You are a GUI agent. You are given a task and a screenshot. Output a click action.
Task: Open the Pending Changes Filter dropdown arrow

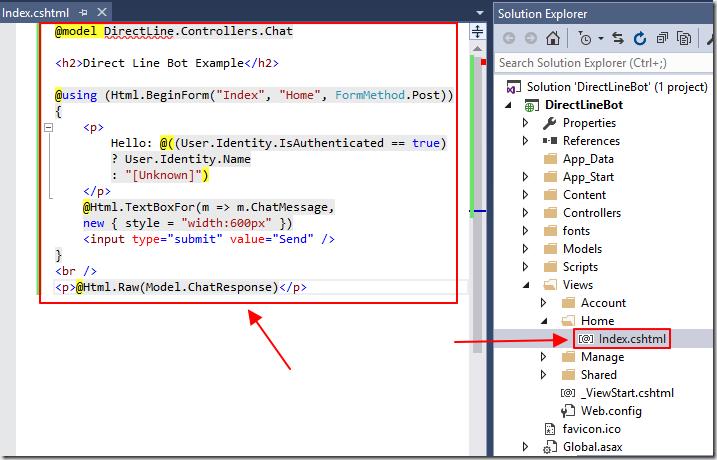click(x=601, y=39)
